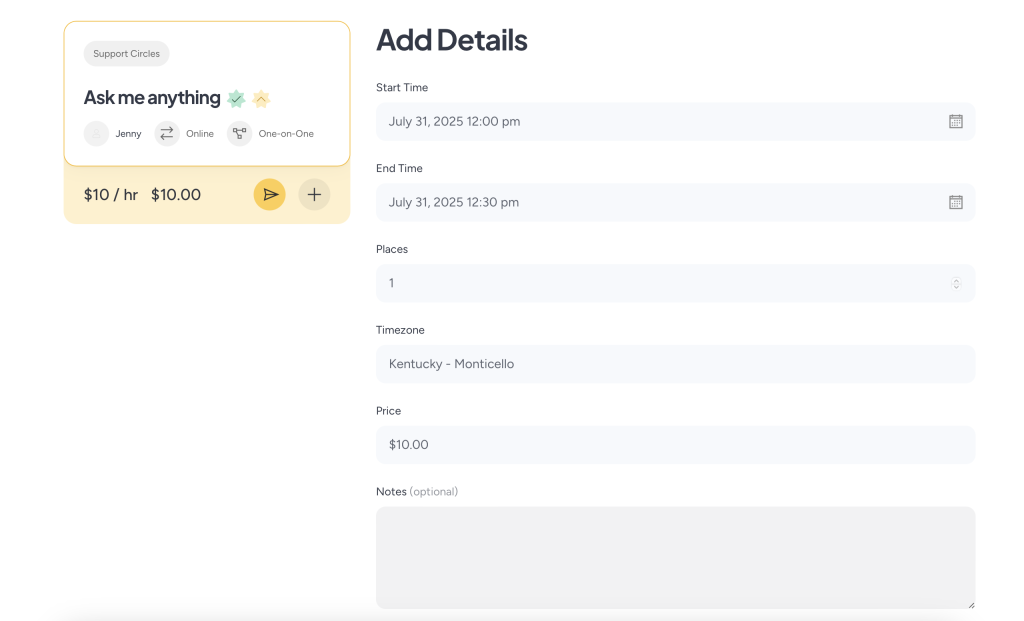Image resolution: width=1024 pixels, height=621 pixels.
Task: Select the Price field showing $10.00
Action: (x=675, y=445)
